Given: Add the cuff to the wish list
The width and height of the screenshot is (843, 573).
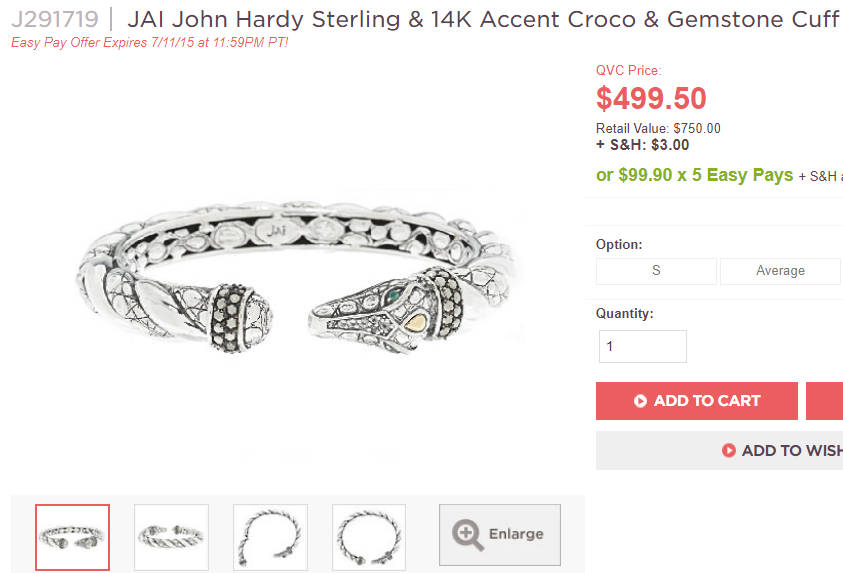Looking at the screenshot, I should 782,451.
